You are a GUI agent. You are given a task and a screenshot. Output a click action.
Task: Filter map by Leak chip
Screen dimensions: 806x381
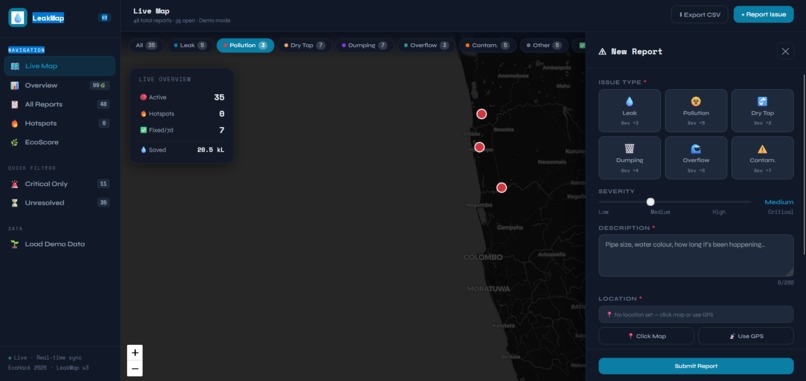(190, 45)
